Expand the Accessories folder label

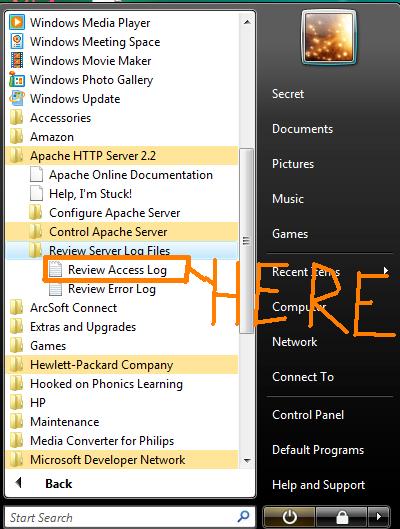coord(61,118)
